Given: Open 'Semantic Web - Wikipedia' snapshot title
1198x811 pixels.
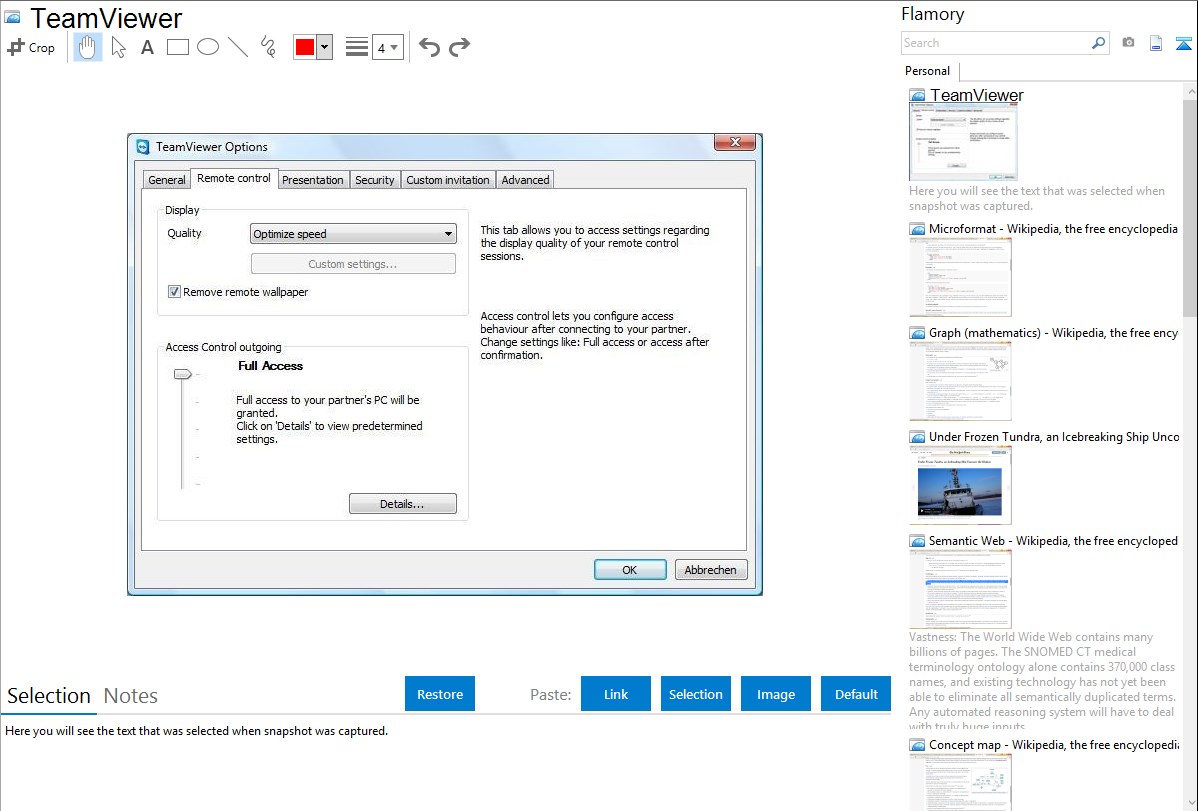Looking at the screenshot, I should 1053,541.
